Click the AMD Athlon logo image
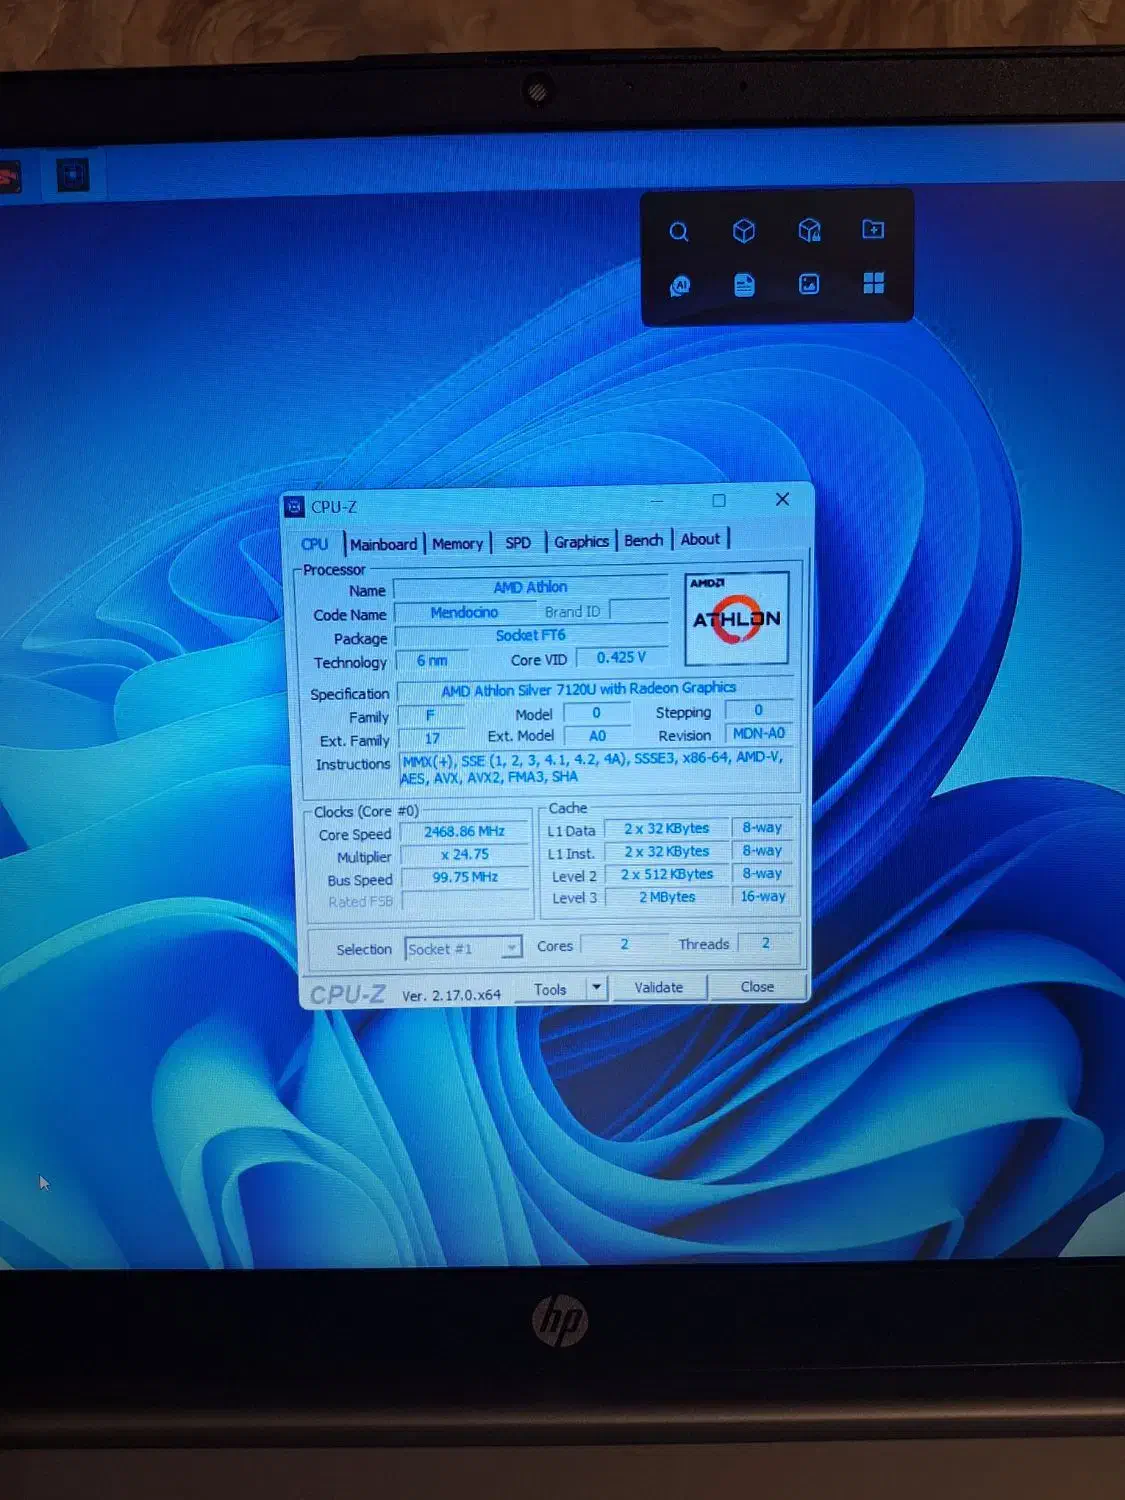The image size is (1125, 1500). pos(736,619)
